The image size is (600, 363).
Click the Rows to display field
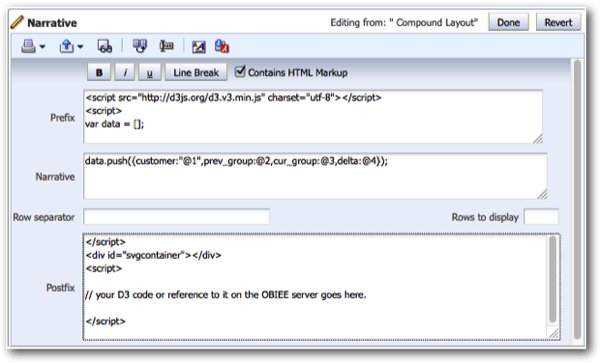[541, 217]
